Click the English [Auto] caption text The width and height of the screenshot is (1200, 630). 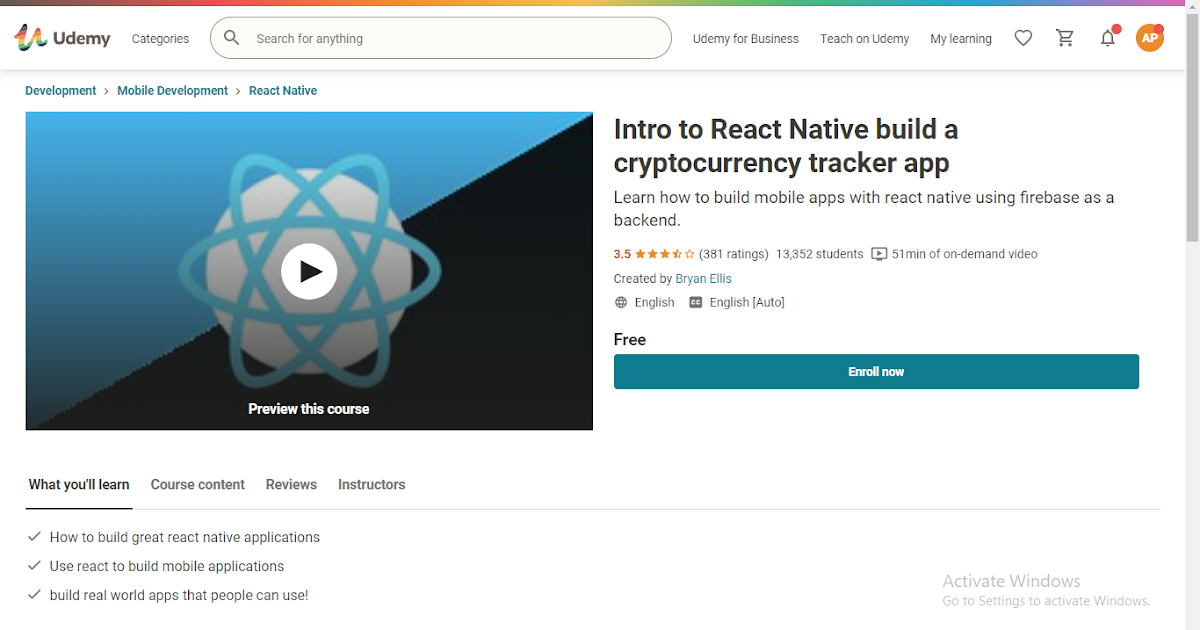pos(747,302)
